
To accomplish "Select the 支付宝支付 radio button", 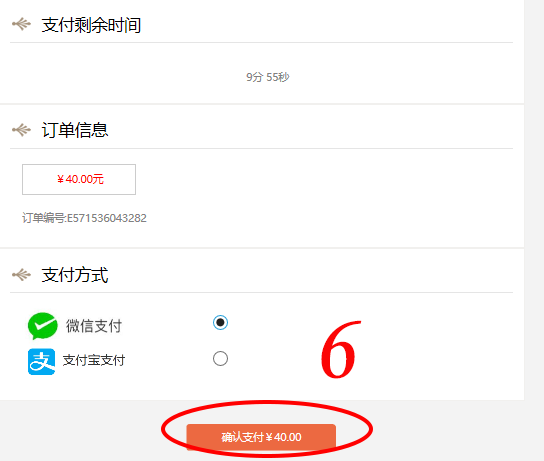I will tap(220, 358).
